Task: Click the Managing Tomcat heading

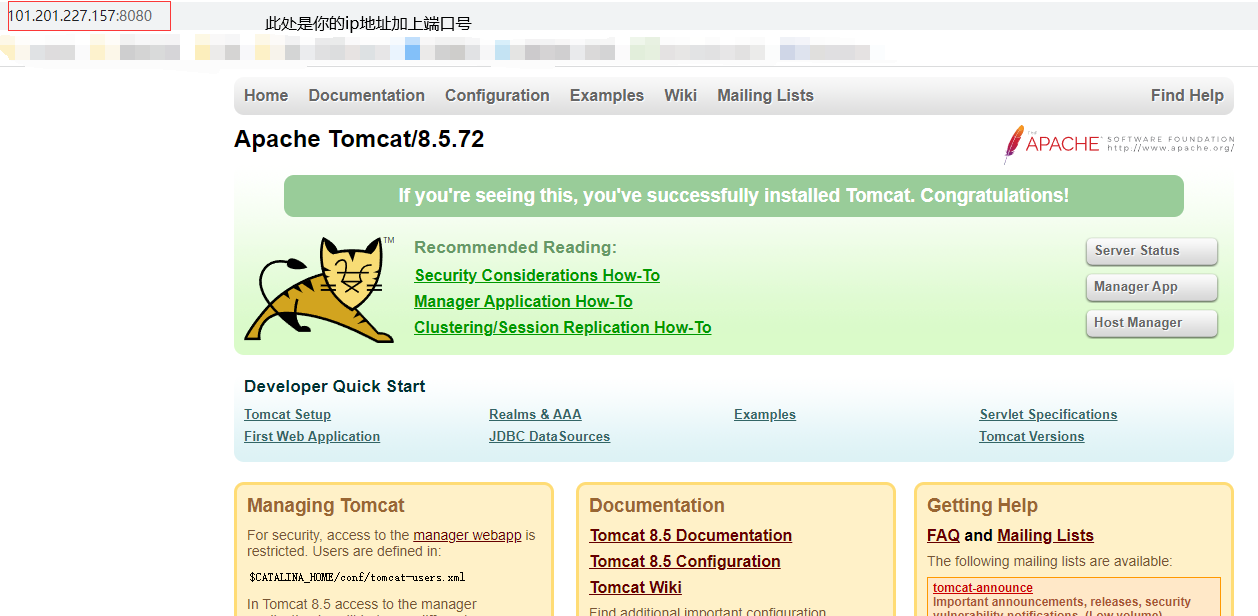Action: coord(326,506)
